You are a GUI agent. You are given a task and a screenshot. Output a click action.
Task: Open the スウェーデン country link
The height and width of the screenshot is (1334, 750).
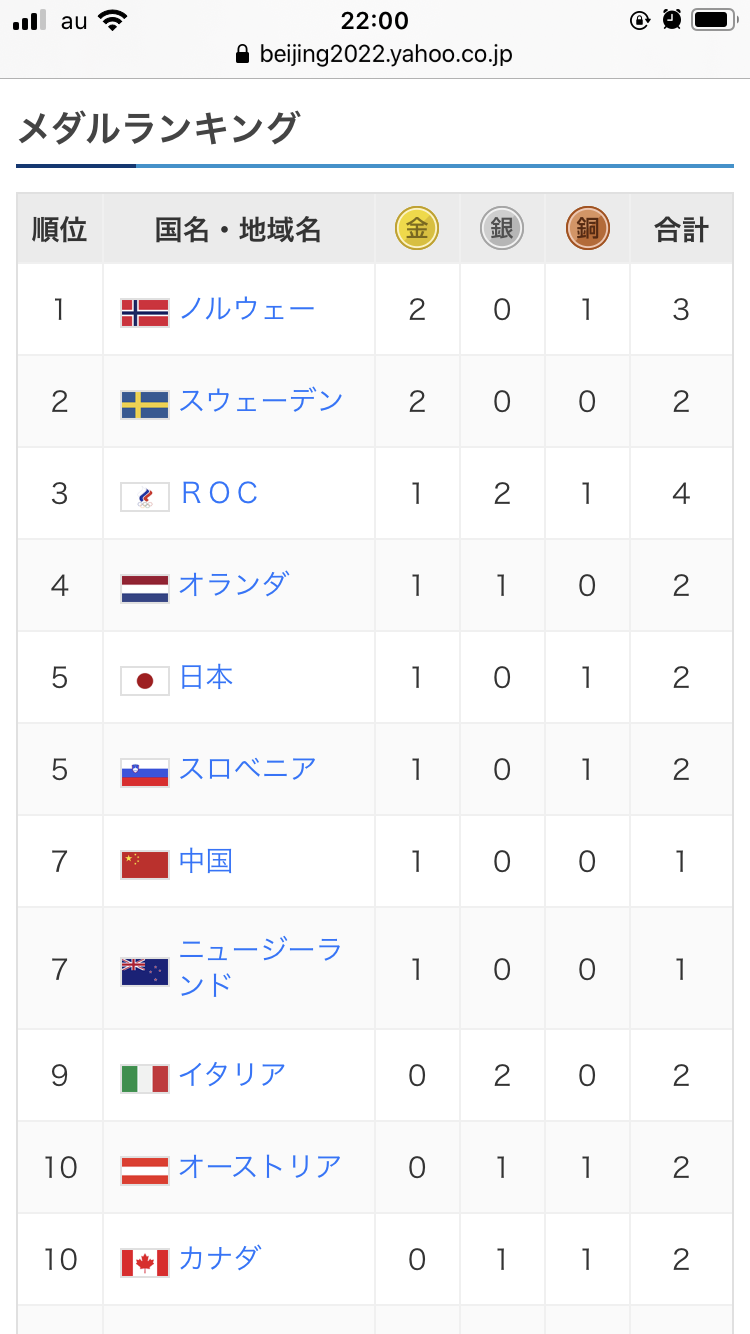261,401
